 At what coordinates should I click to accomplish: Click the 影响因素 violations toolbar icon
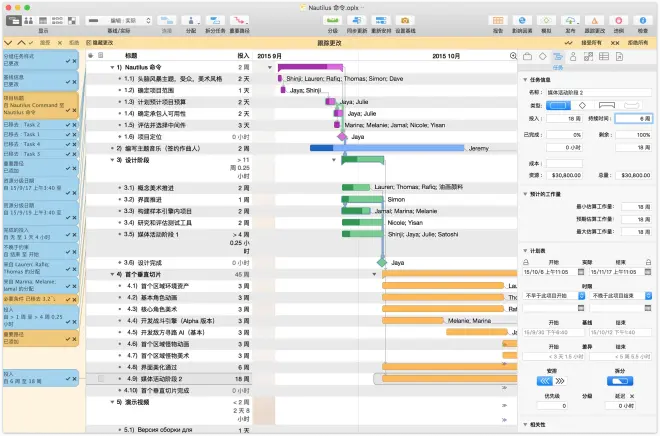pyautogui.click(x=522, y=20)
